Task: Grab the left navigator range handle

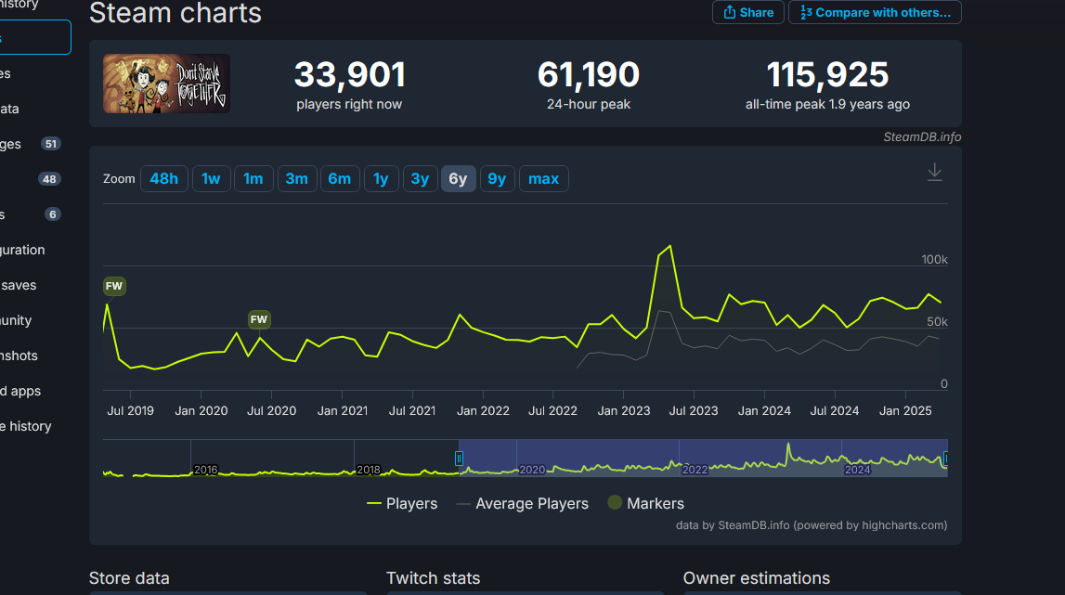Action: coord(459,458)
